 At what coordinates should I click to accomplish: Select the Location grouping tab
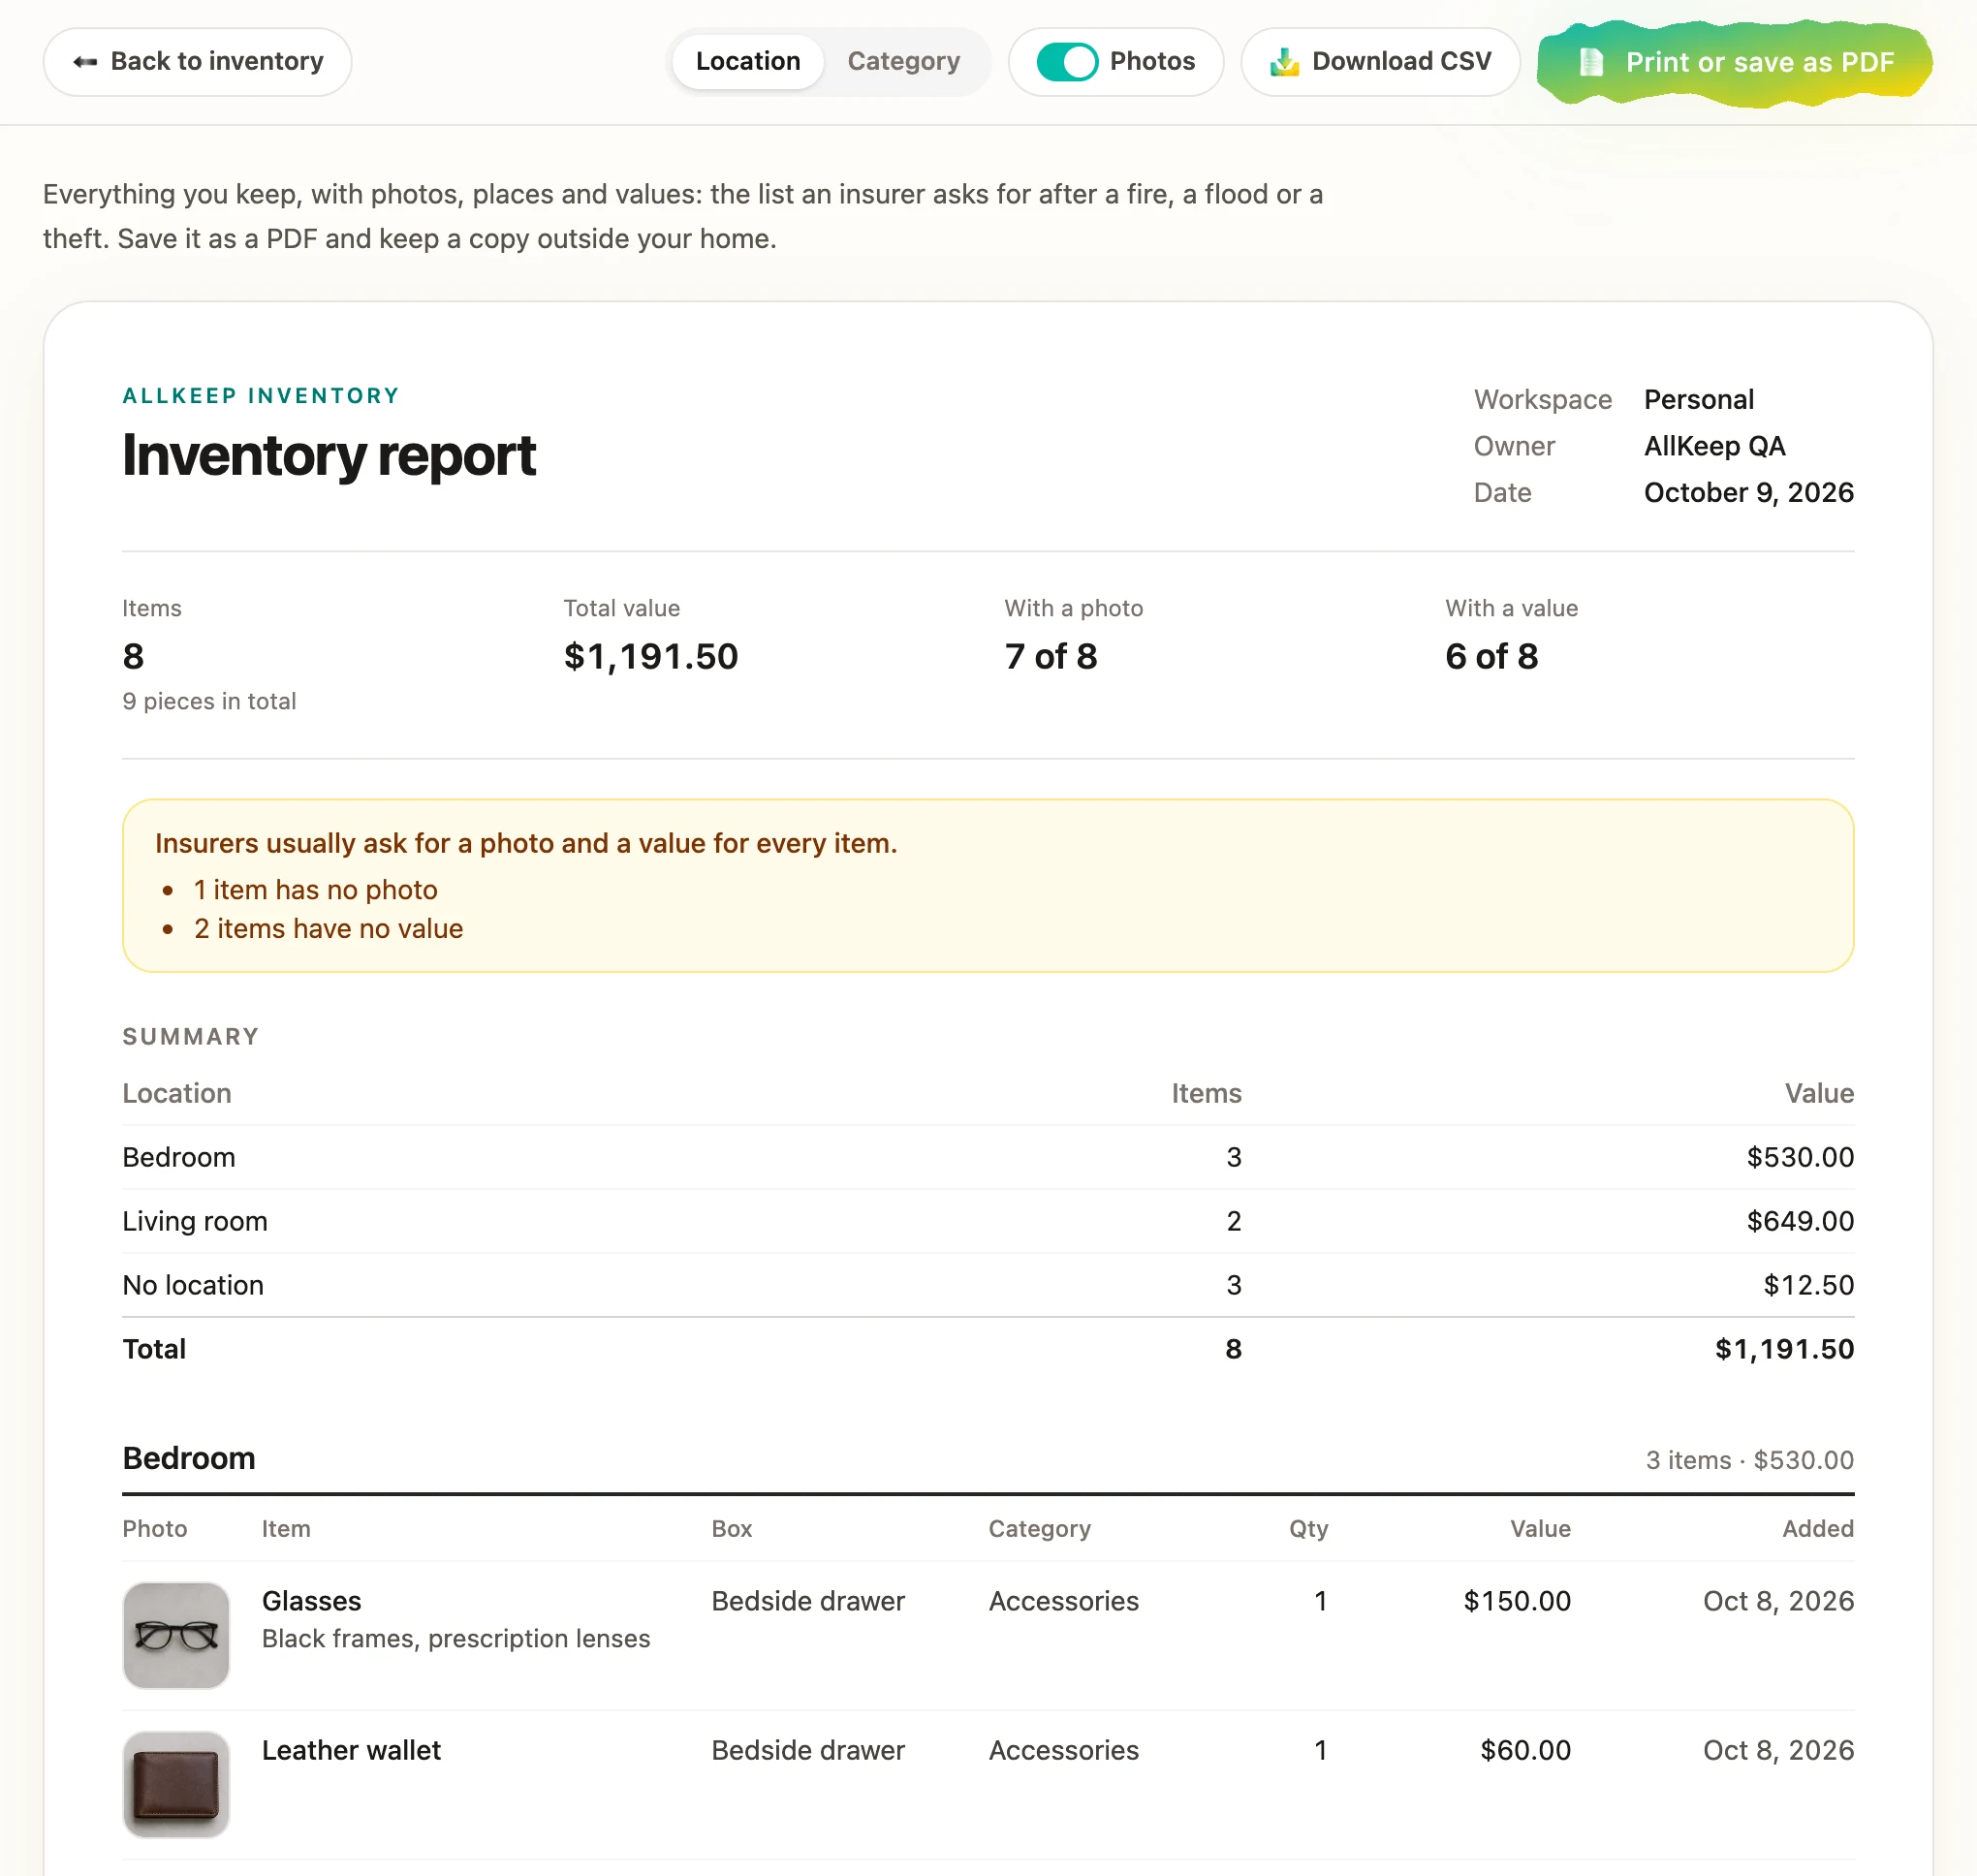748,62
